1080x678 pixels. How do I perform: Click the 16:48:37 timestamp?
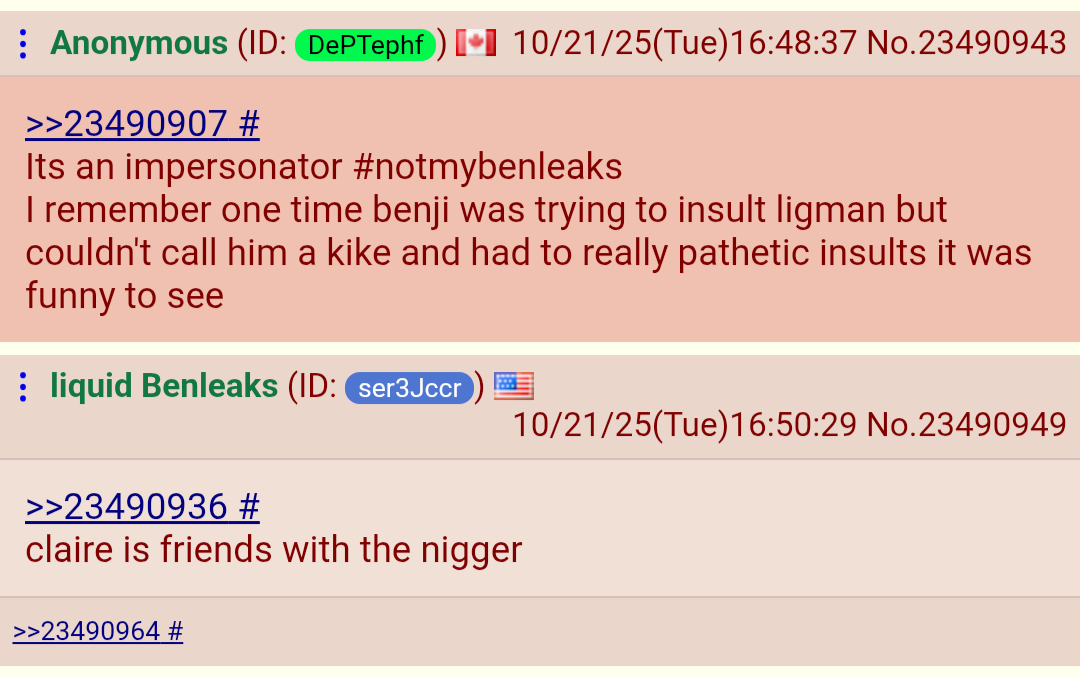(x=793, y=43)
